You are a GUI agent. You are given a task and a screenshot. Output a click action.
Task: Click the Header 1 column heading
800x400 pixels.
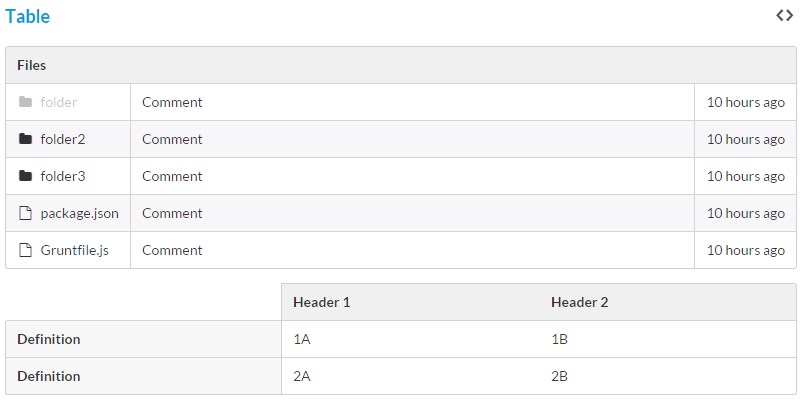pos(321,302)
